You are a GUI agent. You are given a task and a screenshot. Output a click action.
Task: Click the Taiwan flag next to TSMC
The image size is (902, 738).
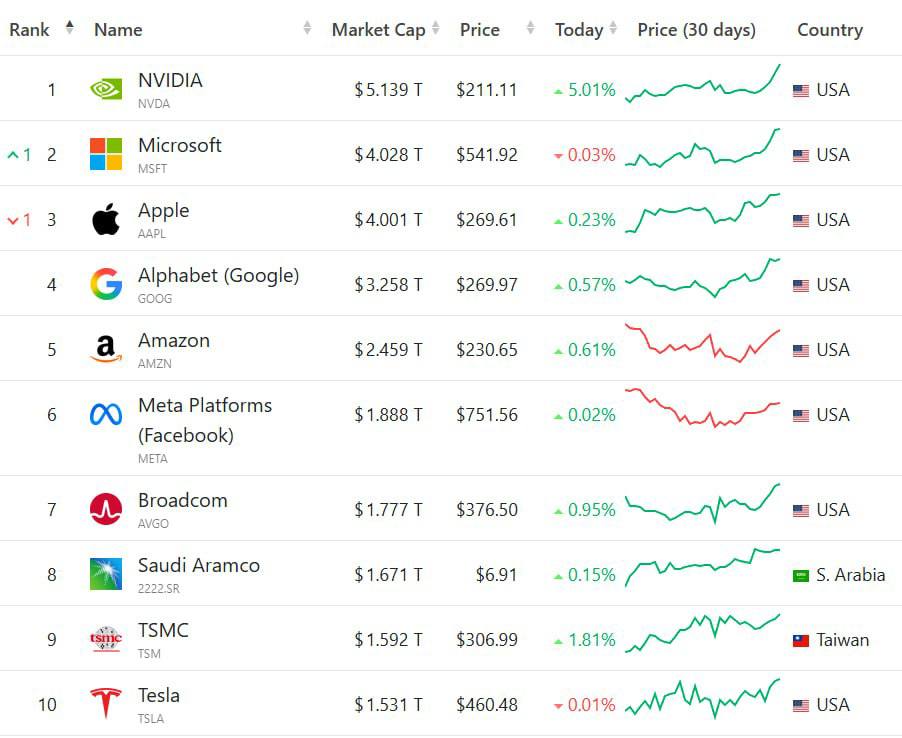pos(801,640)
